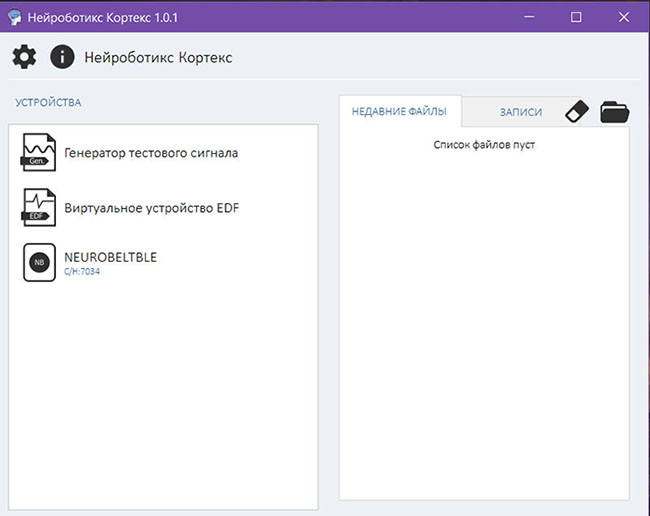Maximize the Кортекс window
Viewport: 650px width, 516px height.
pos(576,16)
